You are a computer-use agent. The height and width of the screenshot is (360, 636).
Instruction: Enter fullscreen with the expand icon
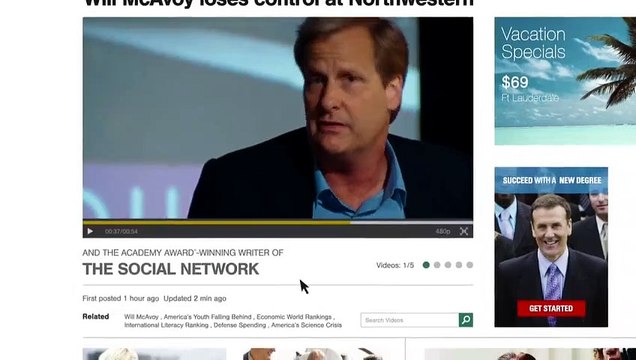pos(464,231)
